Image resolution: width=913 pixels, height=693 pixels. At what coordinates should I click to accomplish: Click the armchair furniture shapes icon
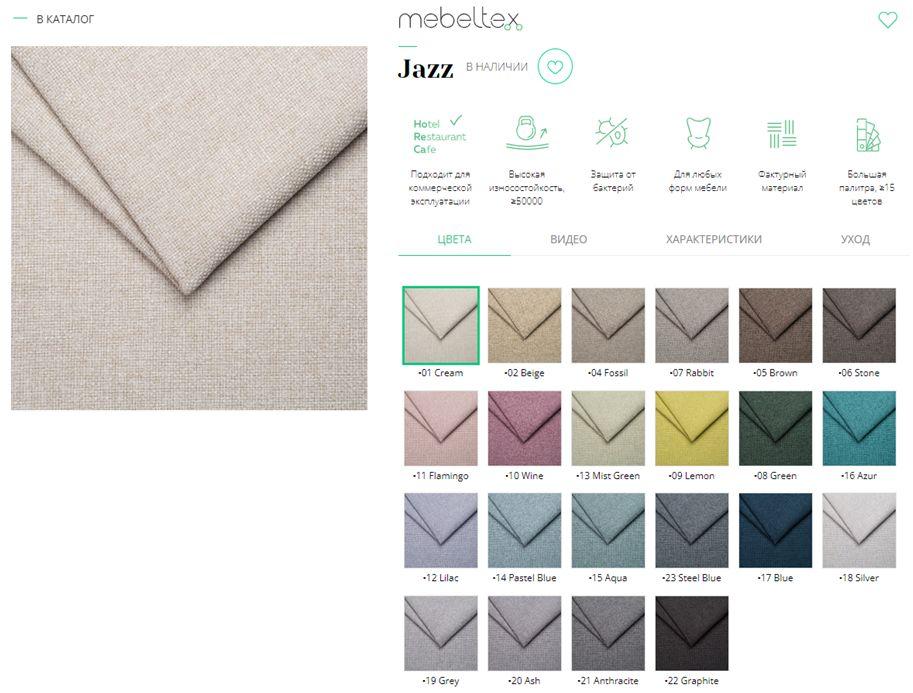pos(698,133)
